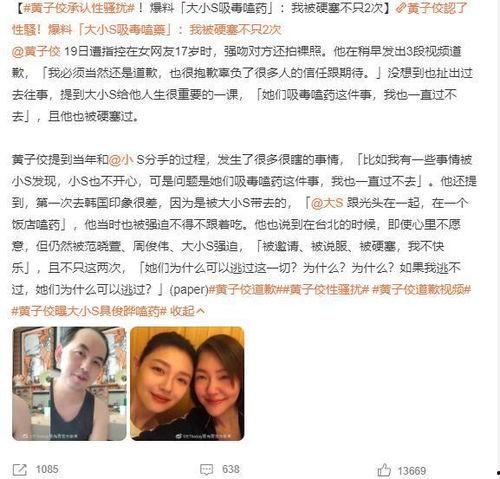Click the like count 13669
The width and height of the screenshot is (500, 479).
click(x=412, y=471)
